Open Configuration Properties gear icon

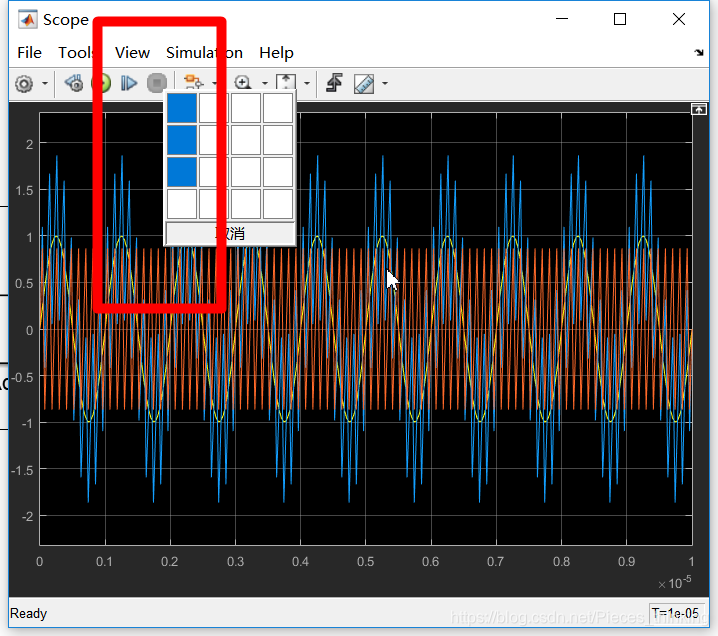24,83
